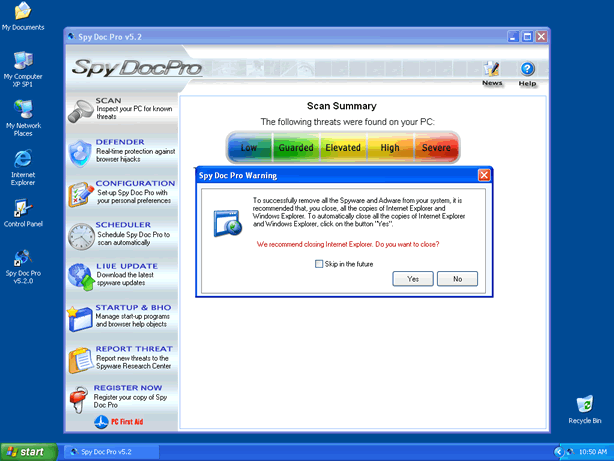
Task: Click the PC First Aid logo link
Action: coord(121,422)
